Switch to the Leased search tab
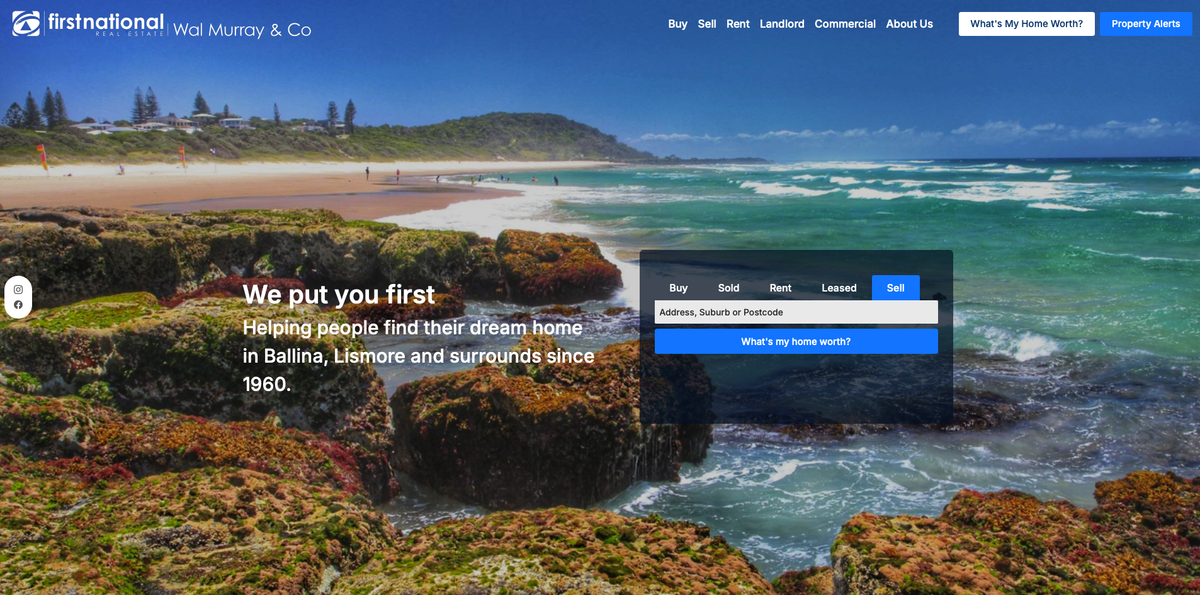 tap(839, 288)
